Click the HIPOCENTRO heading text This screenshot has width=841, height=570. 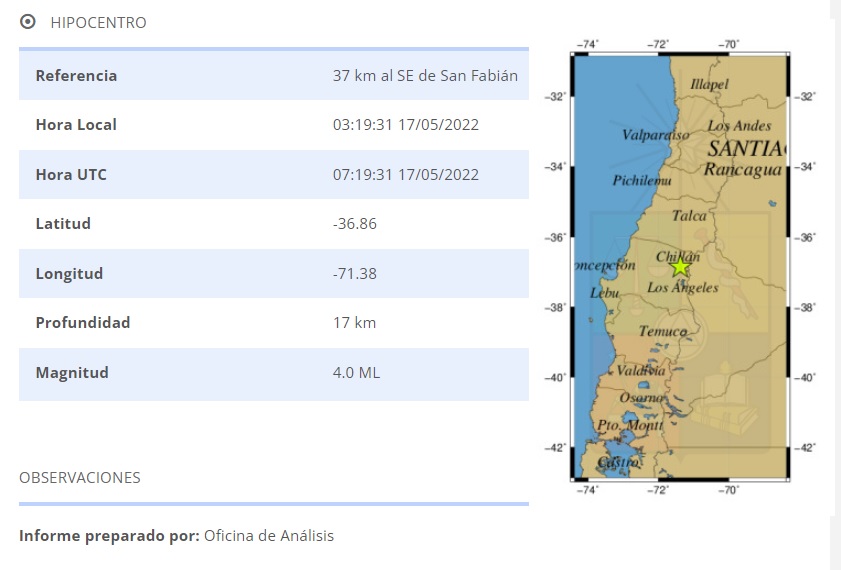click(98, 23)
